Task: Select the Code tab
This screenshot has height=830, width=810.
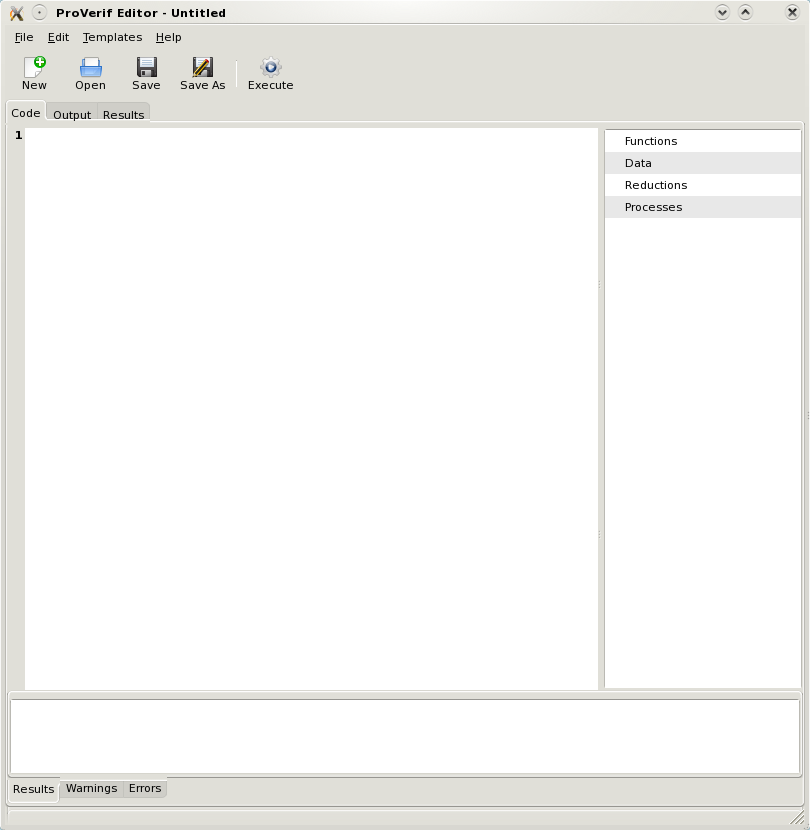Action: pyautogui.click(x=26, y=113)
